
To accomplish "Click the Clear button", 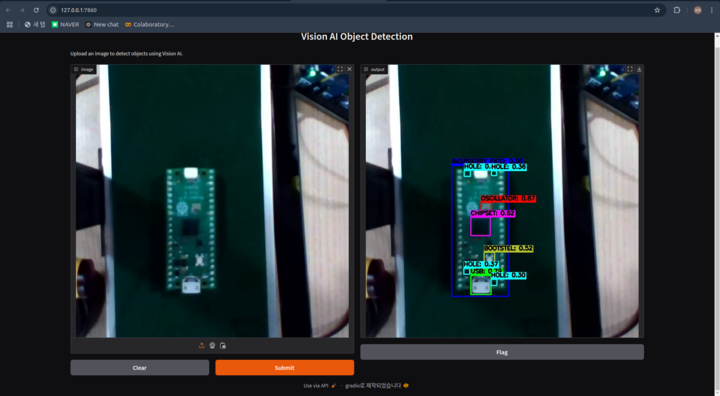I will tap(140, 368).
